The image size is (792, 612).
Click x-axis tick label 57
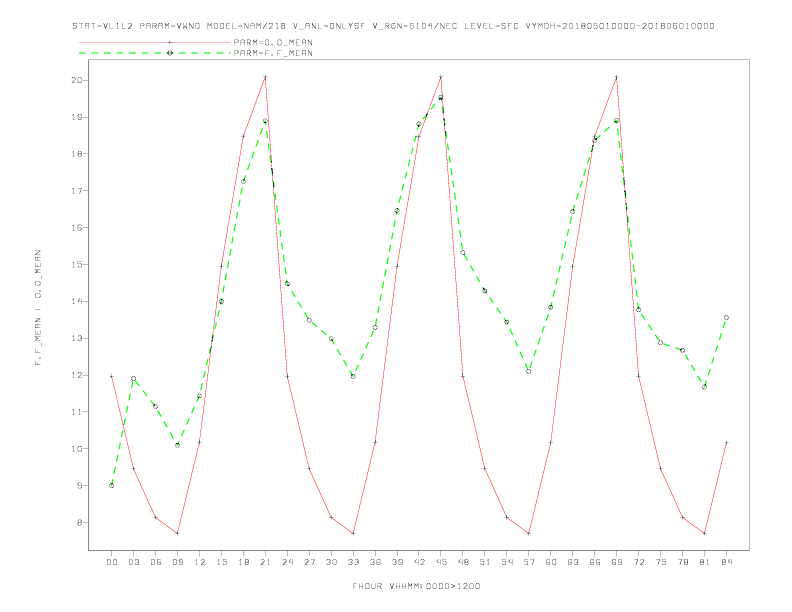tap(529, 562)
